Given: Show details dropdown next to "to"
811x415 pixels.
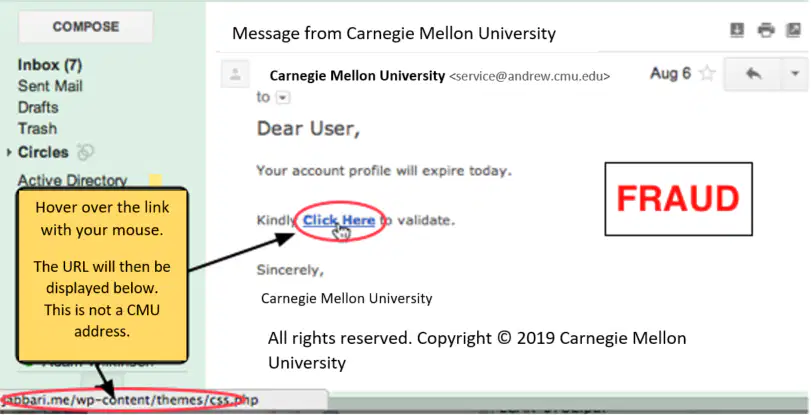Looking at the screenshot, I should click(283, 98).
